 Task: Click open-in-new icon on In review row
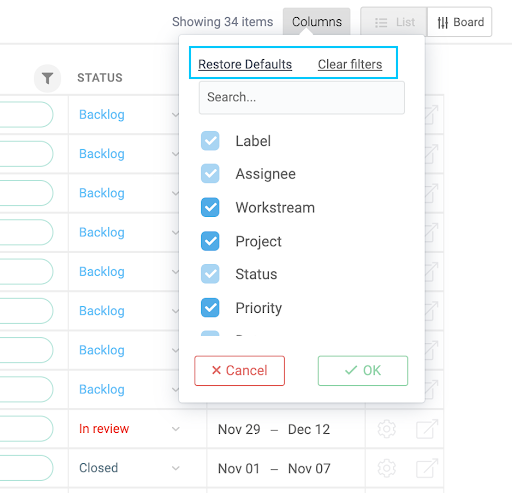tap(427, 429)
